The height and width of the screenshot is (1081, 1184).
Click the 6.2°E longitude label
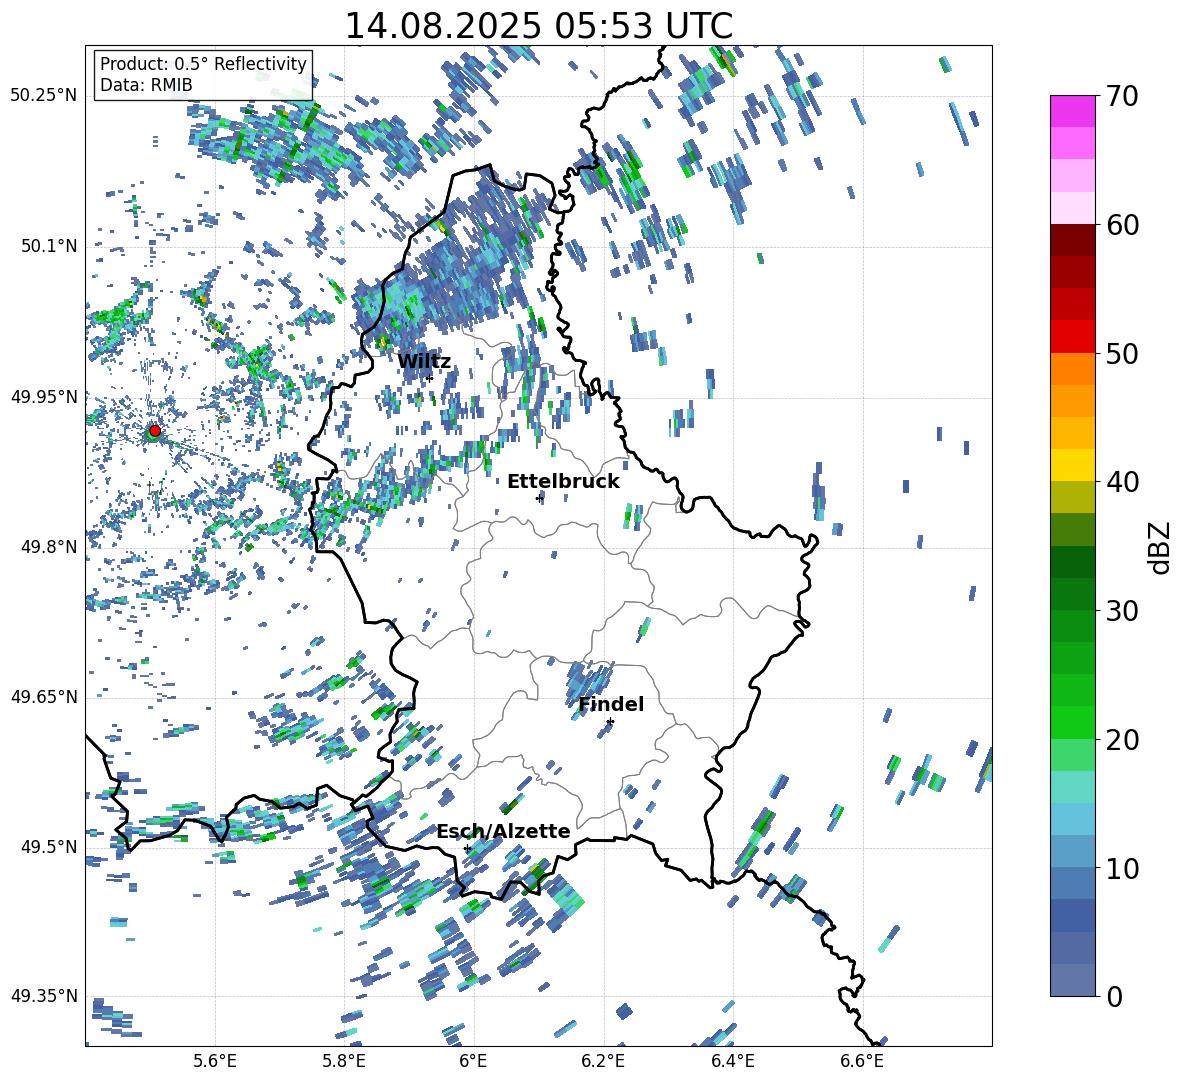pyautogui.click(x=603, y=1061)
